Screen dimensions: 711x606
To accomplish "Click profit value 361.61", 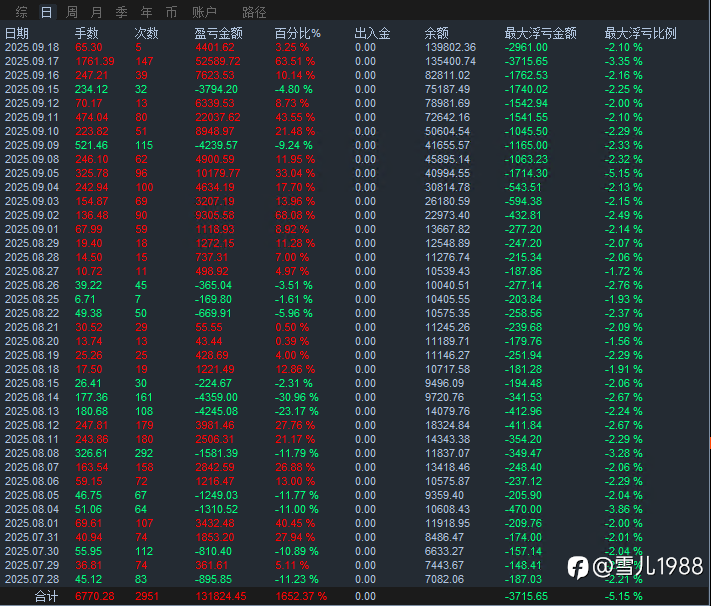I will tap(212, 566).
